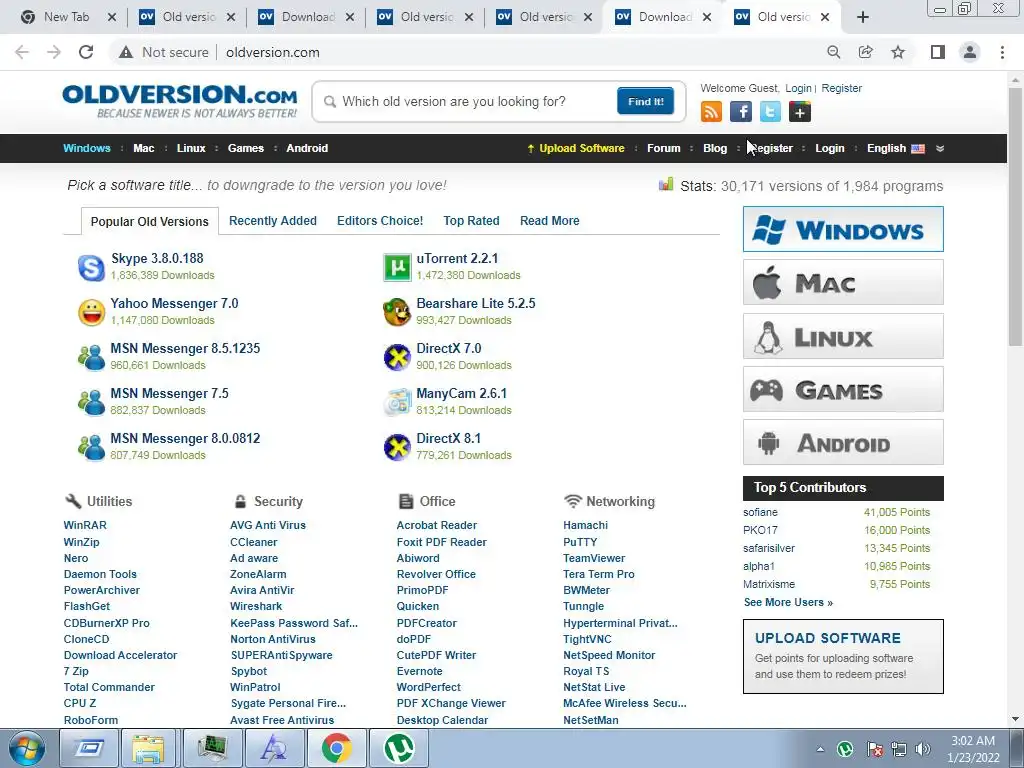Open the WinRAR link under Utilities
This screenshot has height=768, width=1024.
[85, 525]
